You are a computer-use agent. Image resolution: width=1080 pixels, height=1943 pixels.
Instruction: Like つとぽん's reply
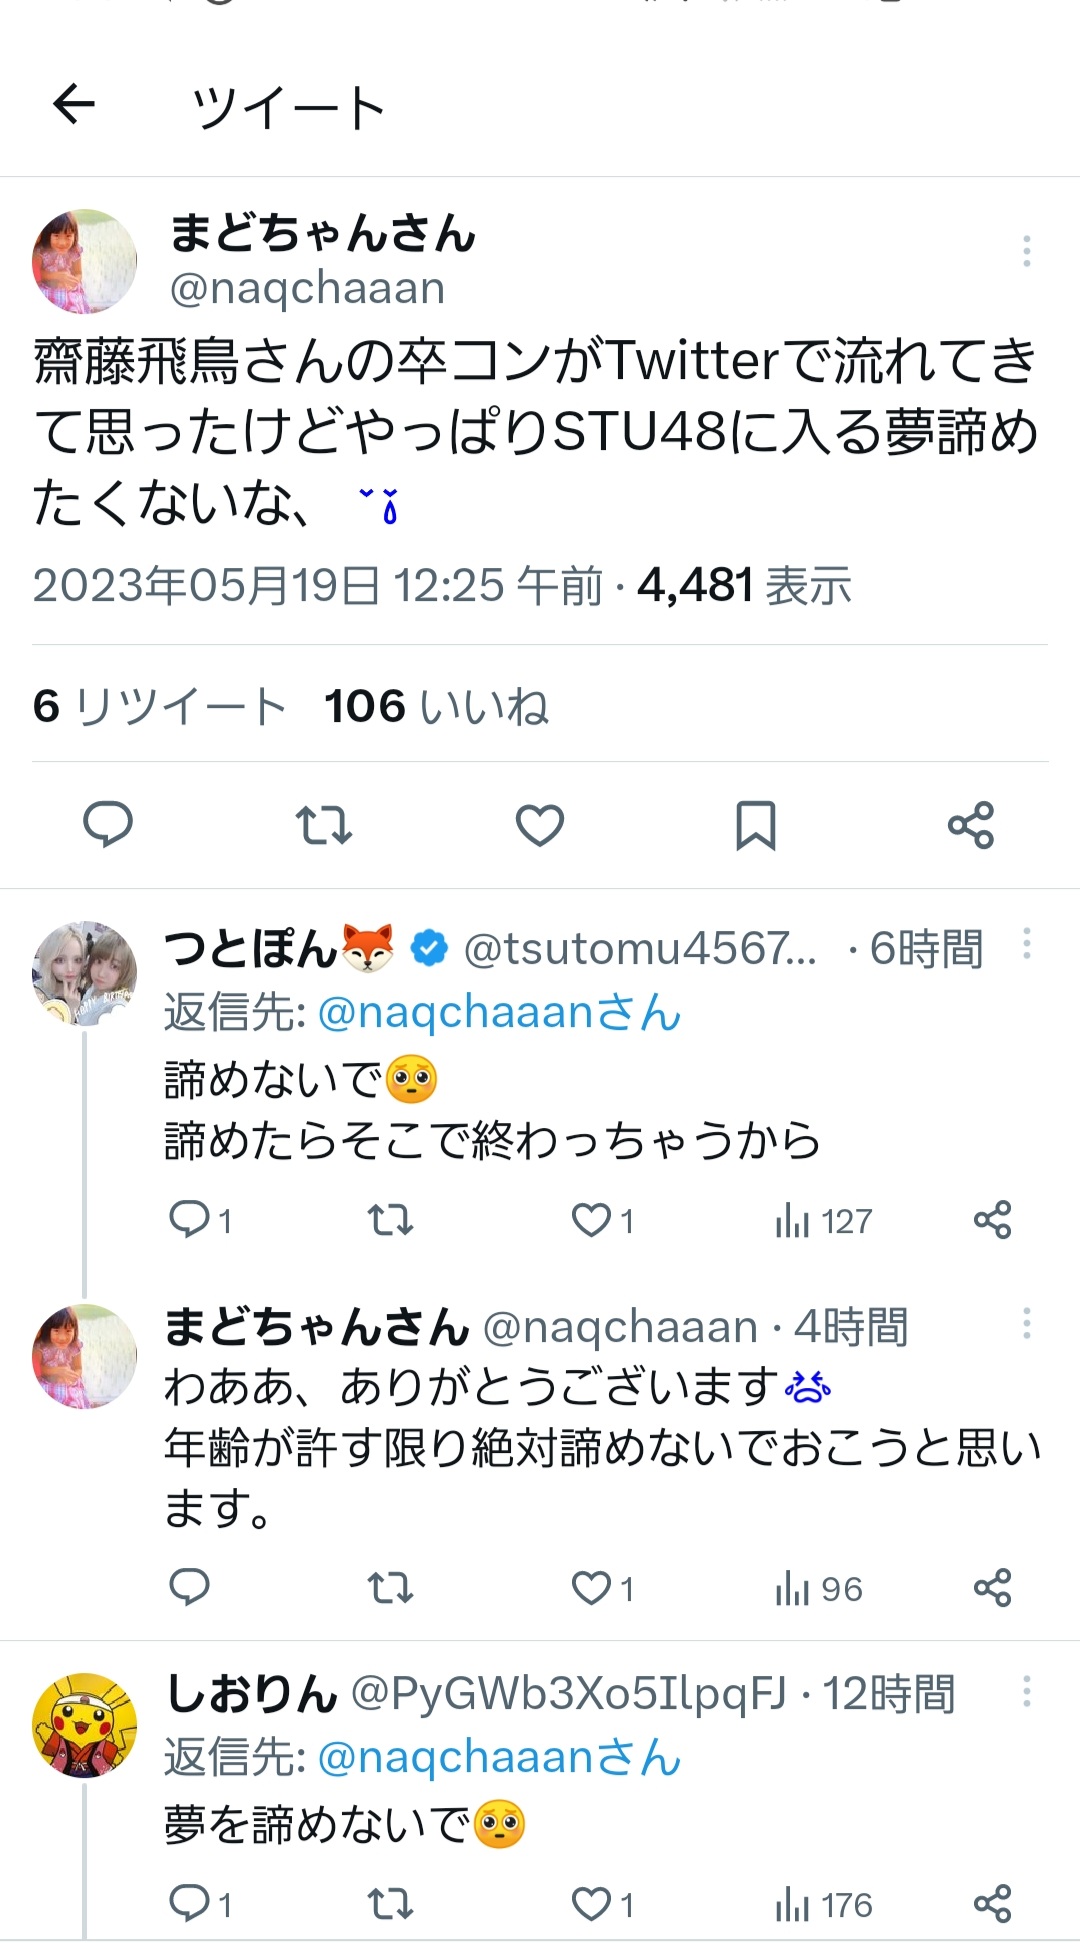click(x=602, y=1221)
